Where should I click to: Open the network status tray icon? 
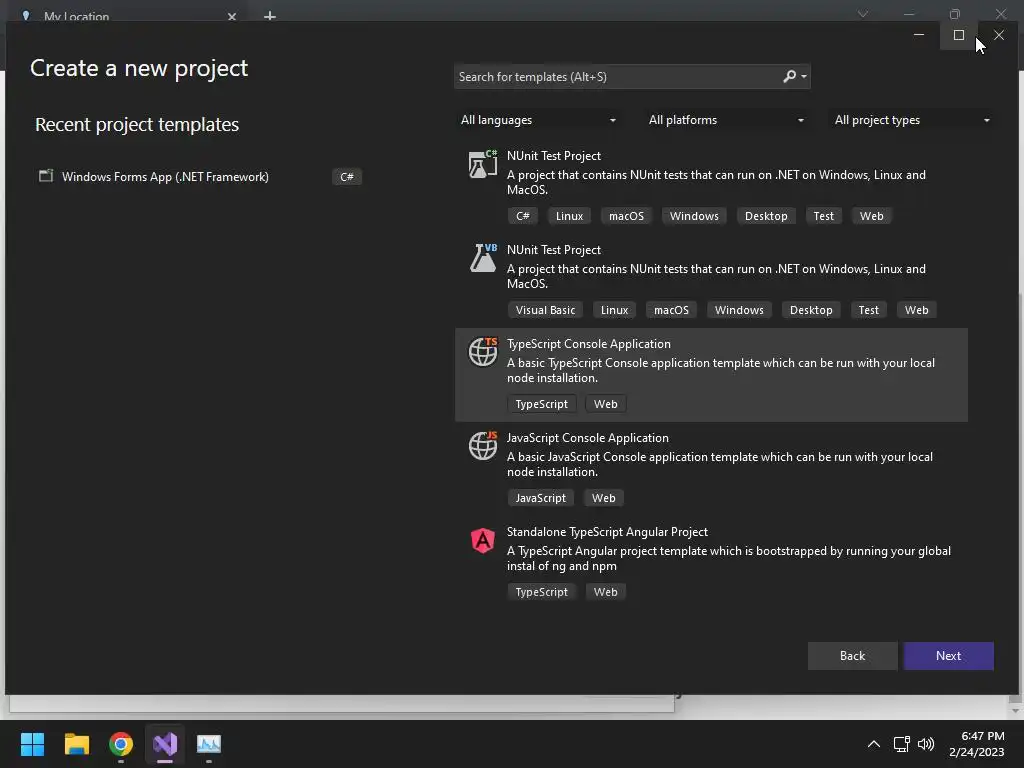[x=901, y=744]
